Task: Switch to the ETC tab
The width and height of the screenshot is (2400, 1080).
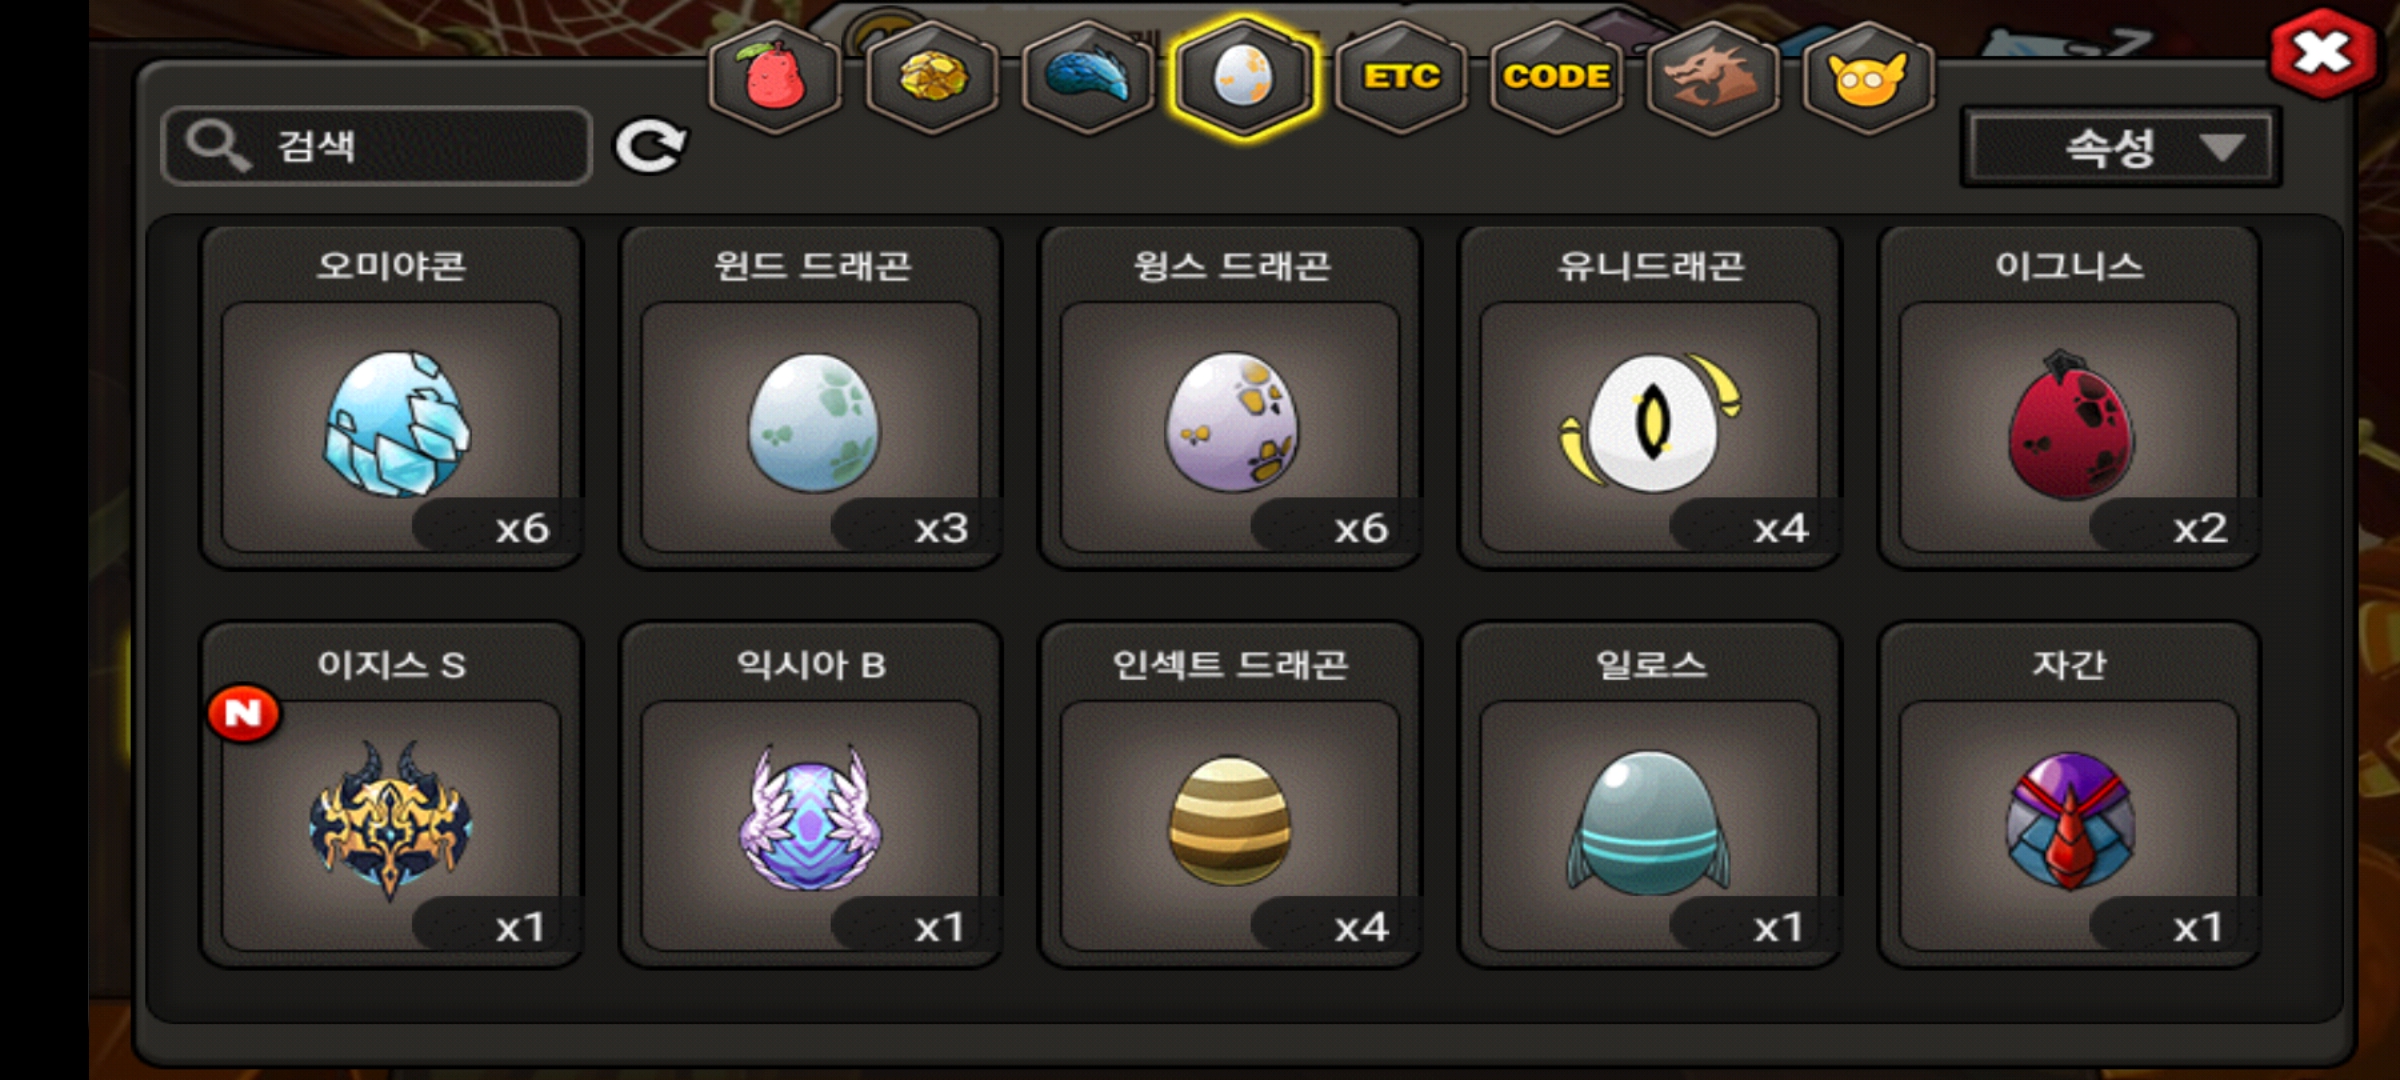Action: [1401, 77]
